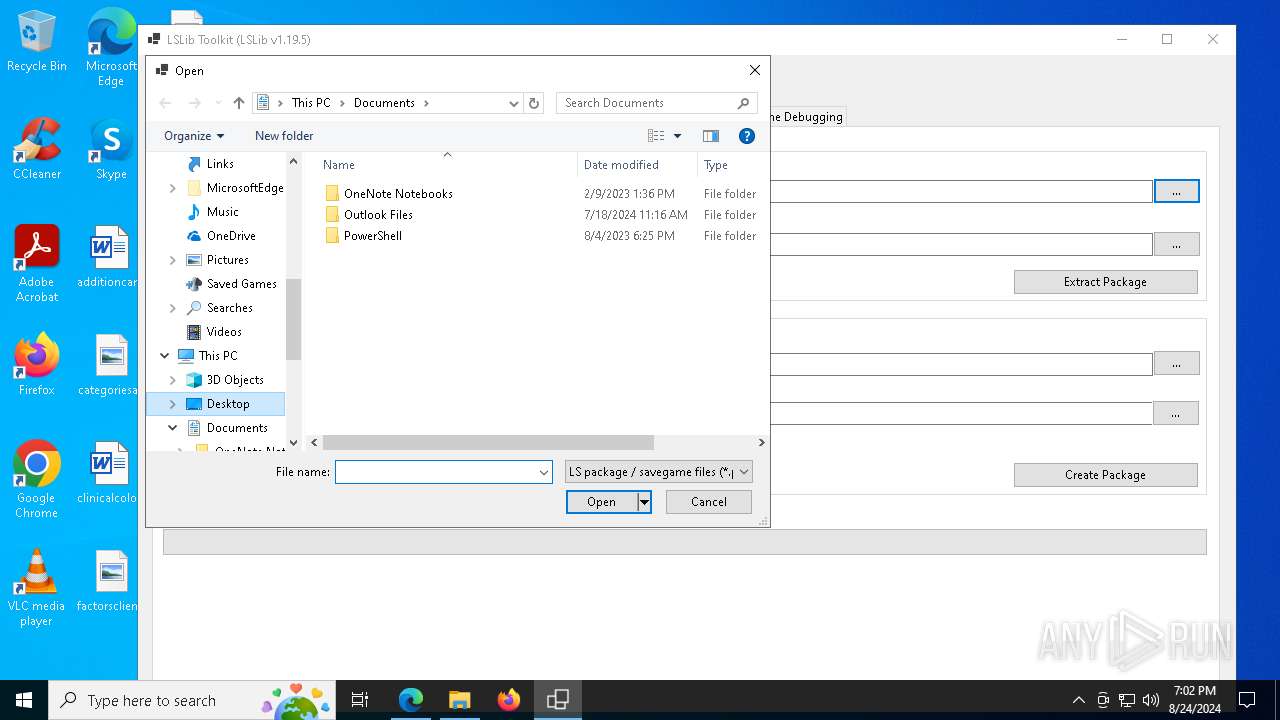Launch VLC media player shortcut
This screenshot has height=720, width=1280.
37,588
